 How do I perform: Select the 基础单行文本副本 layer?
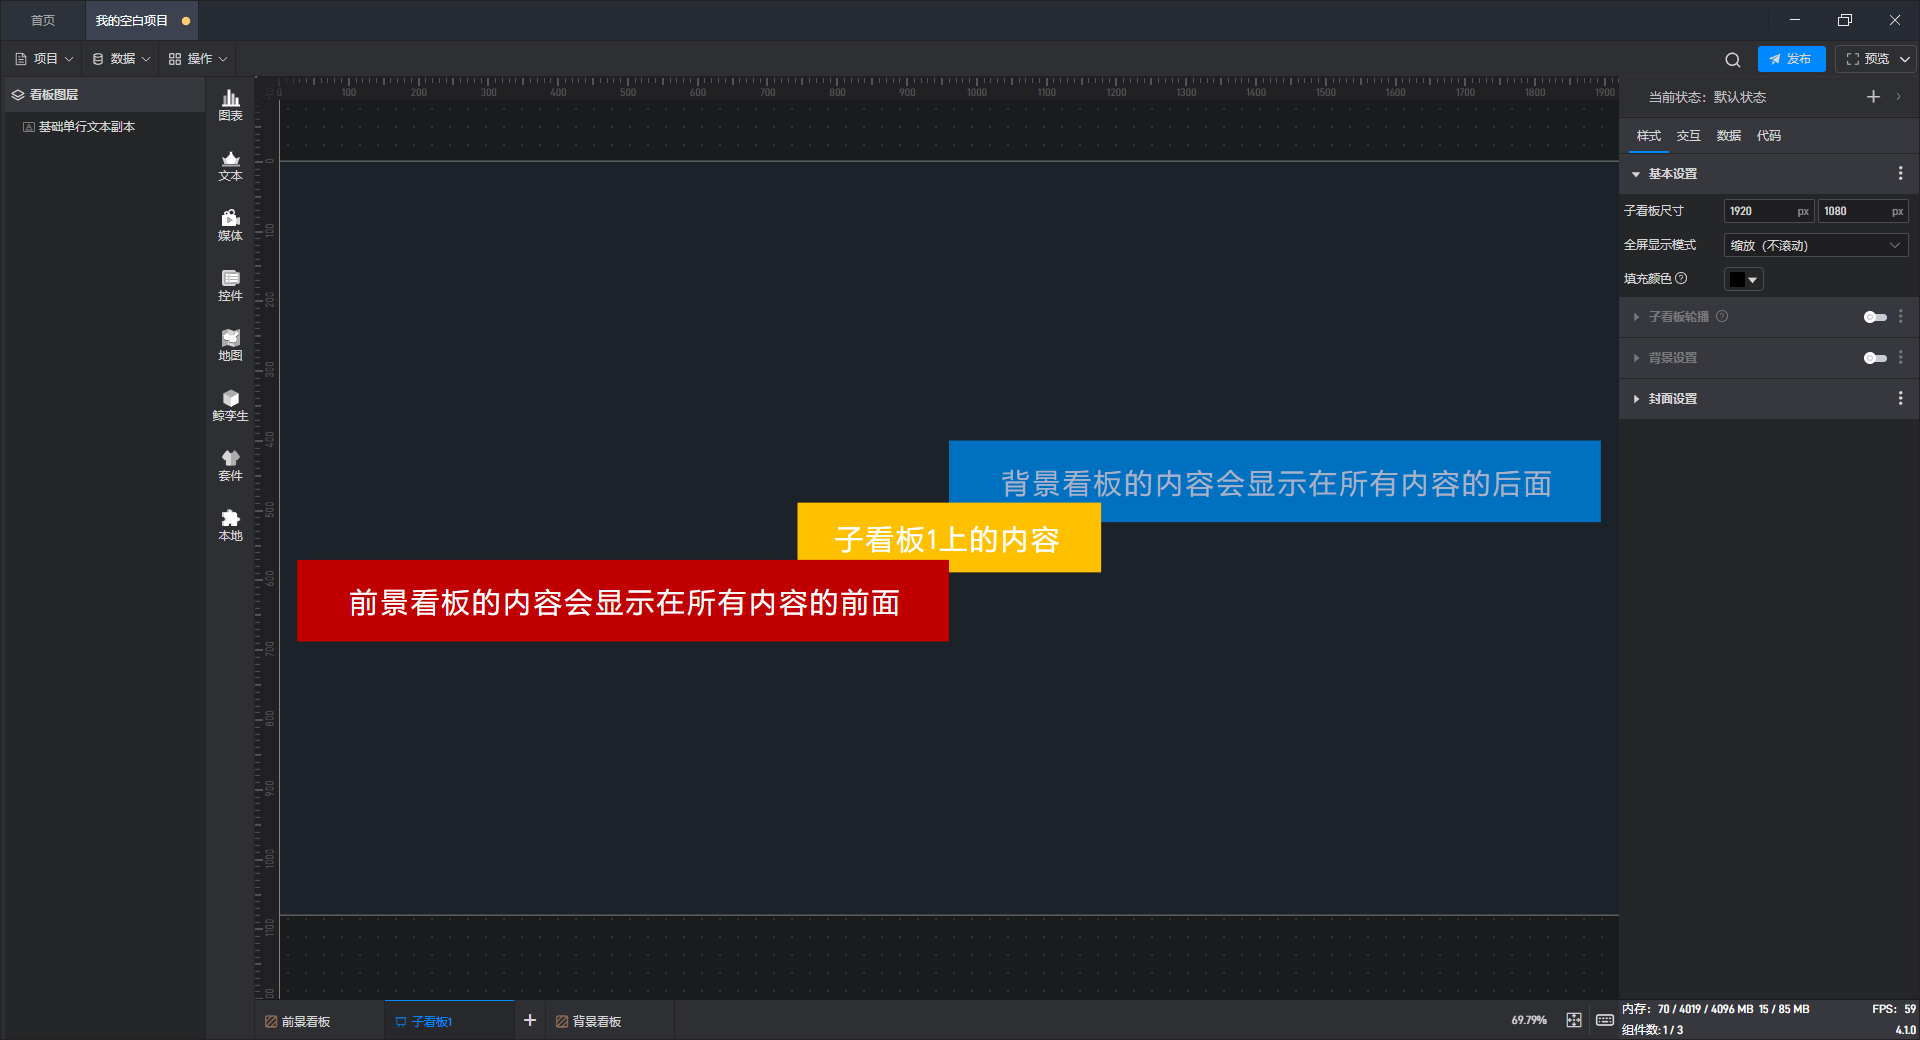104,127
